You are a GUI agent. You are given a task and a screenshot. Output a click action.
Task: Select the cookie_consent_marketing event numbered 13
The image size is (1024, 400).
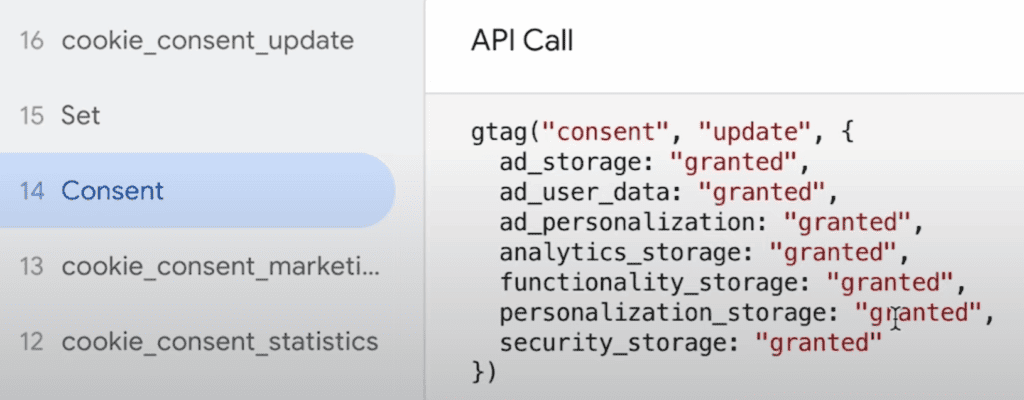pos(220,266)
